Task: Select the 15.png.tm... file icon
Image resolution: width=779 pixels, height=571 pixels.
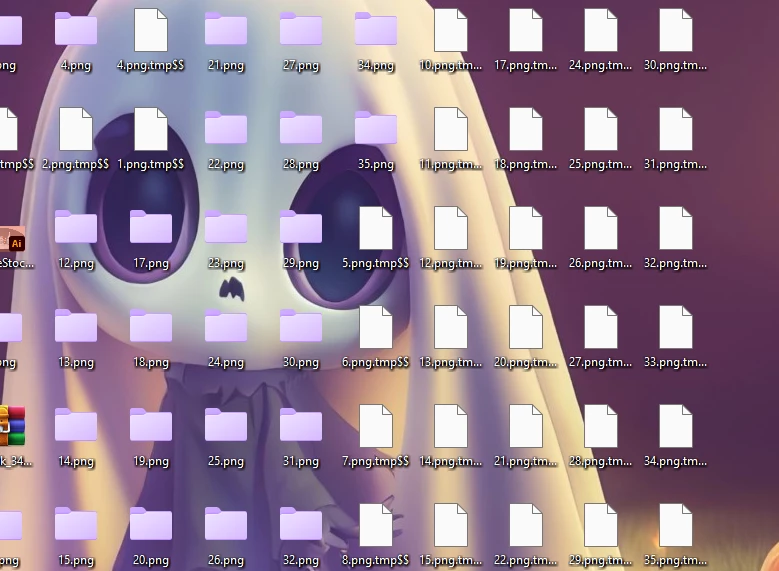Action: 451,524
